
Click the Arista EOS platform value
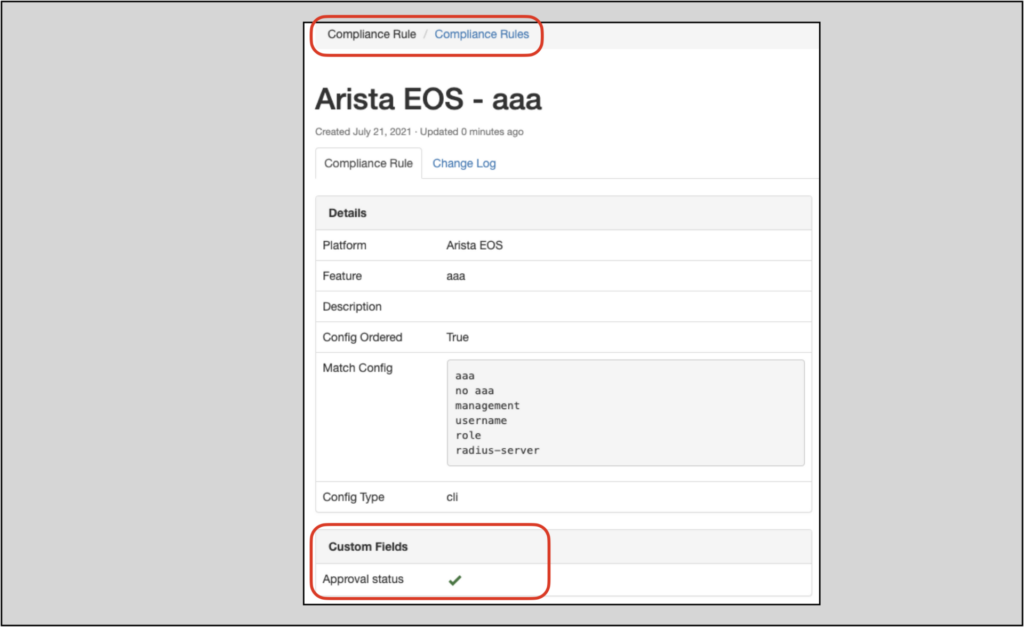(474, 246)
